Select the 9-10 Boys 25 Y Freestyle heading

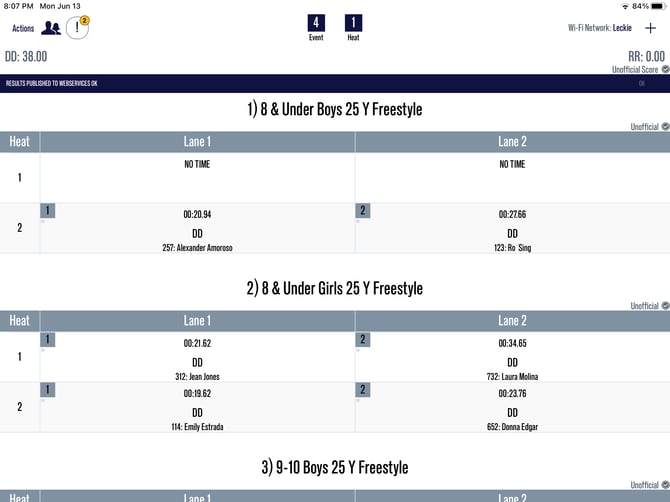click(x=335, y=467)
